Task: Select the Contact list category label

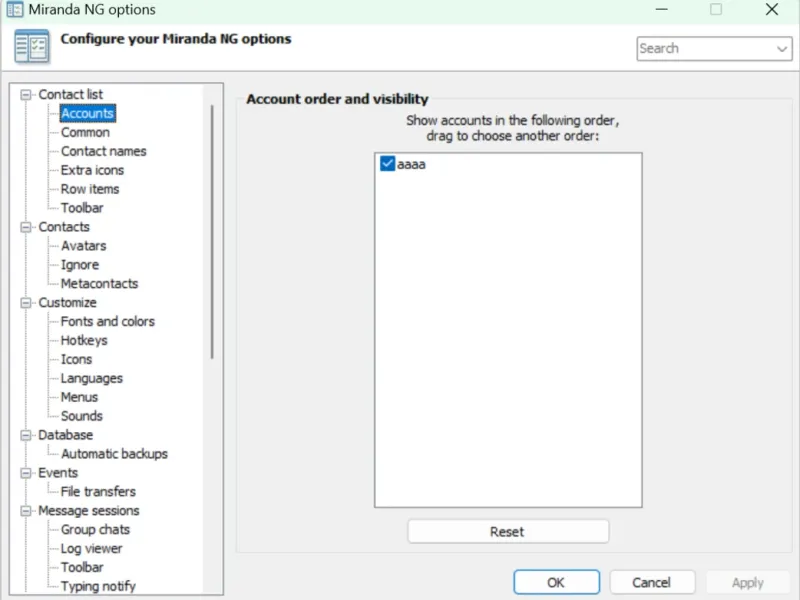Action: pyautogui.click(x=70, y=94)
